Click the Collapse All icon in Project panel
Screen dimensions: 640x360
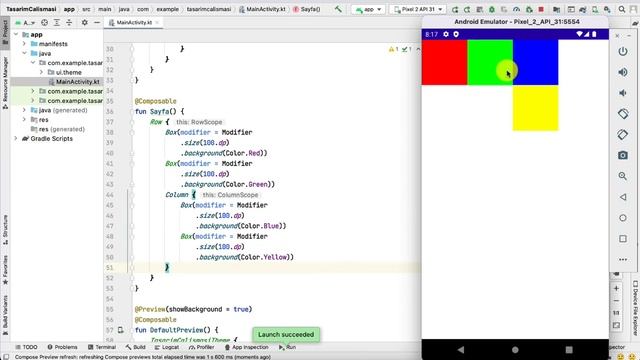(69, 23)
